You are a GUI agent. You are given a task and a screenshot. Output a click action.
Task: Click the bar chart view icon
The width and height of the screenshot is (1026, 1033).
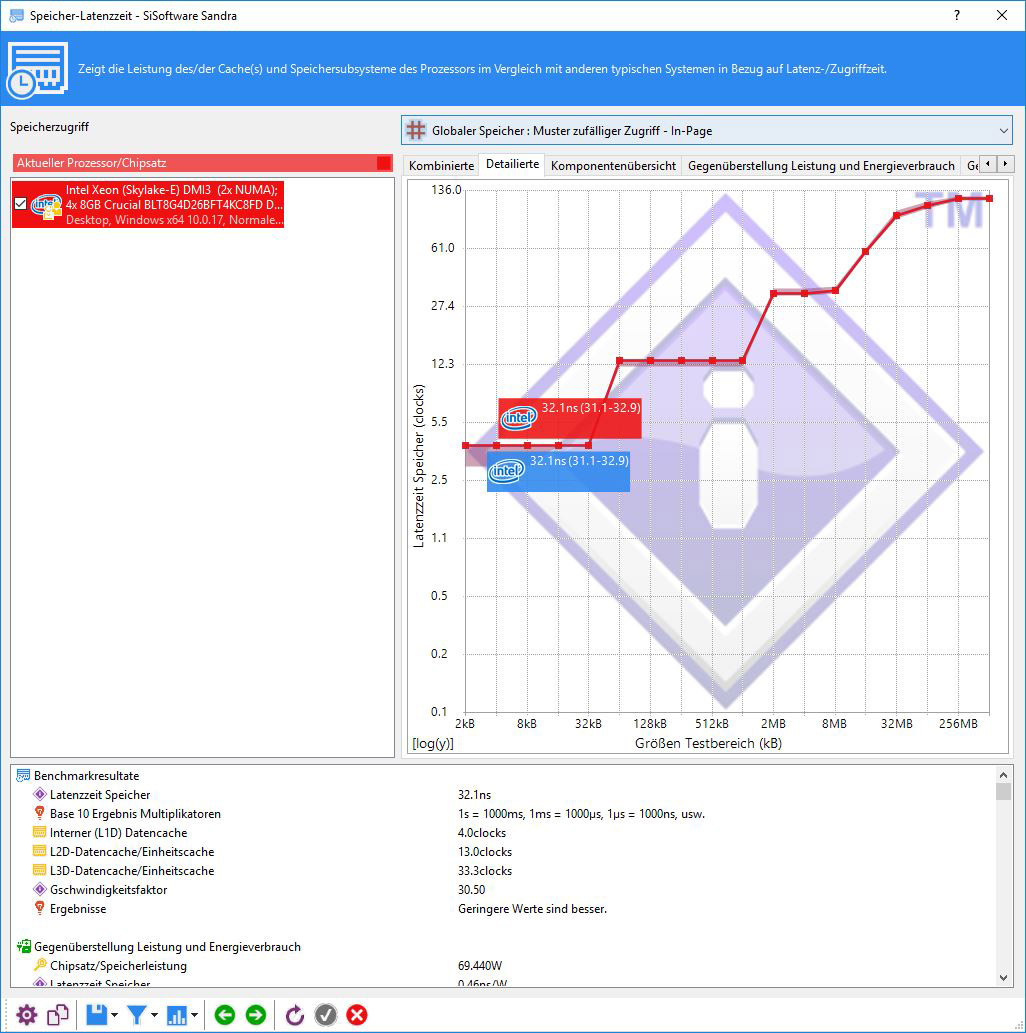point(177,1015)
